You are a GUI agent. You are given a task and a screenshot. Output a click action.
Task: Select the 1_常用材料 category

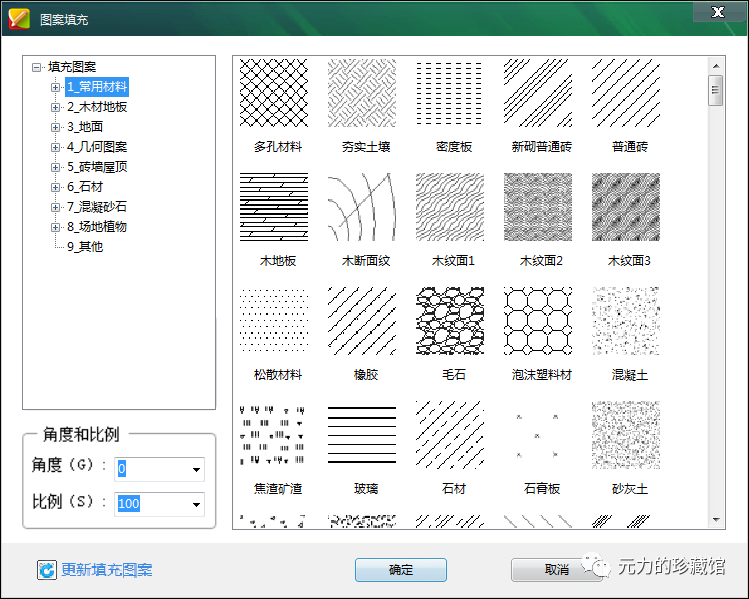(97, 87)
